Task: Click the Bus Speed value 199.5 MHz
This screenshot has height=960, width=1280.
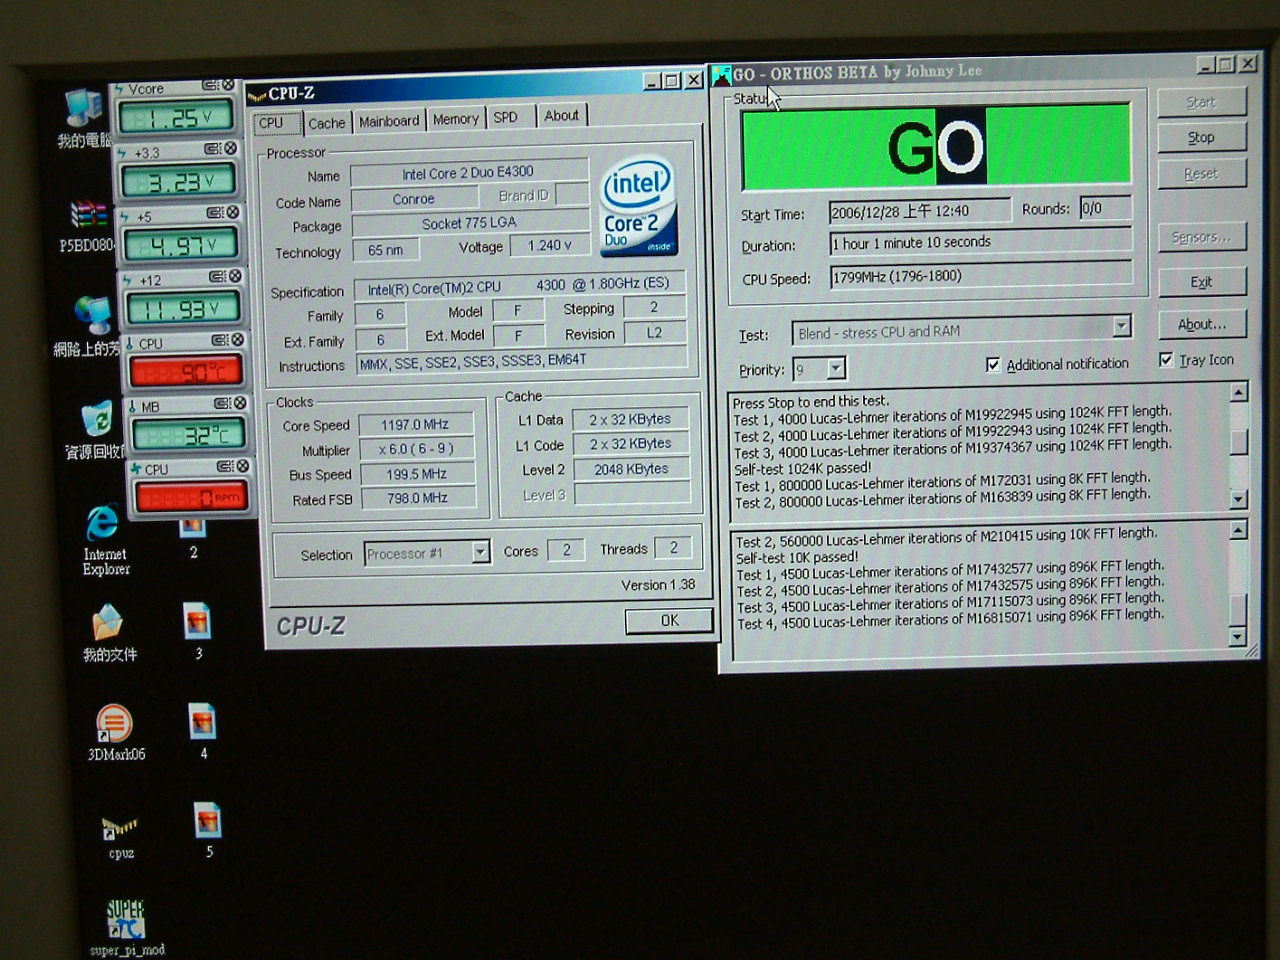Action: pyautogui.click(x=417, y=473)
